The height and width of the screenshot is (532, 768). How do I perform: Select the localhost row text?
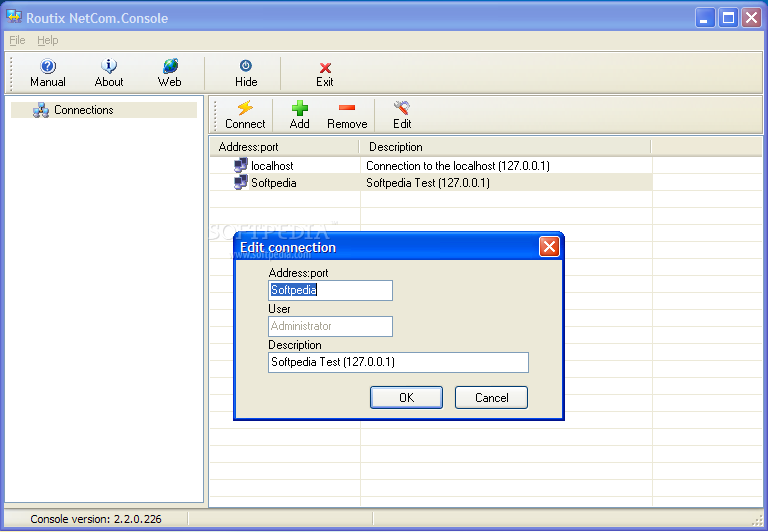point(272,166)
